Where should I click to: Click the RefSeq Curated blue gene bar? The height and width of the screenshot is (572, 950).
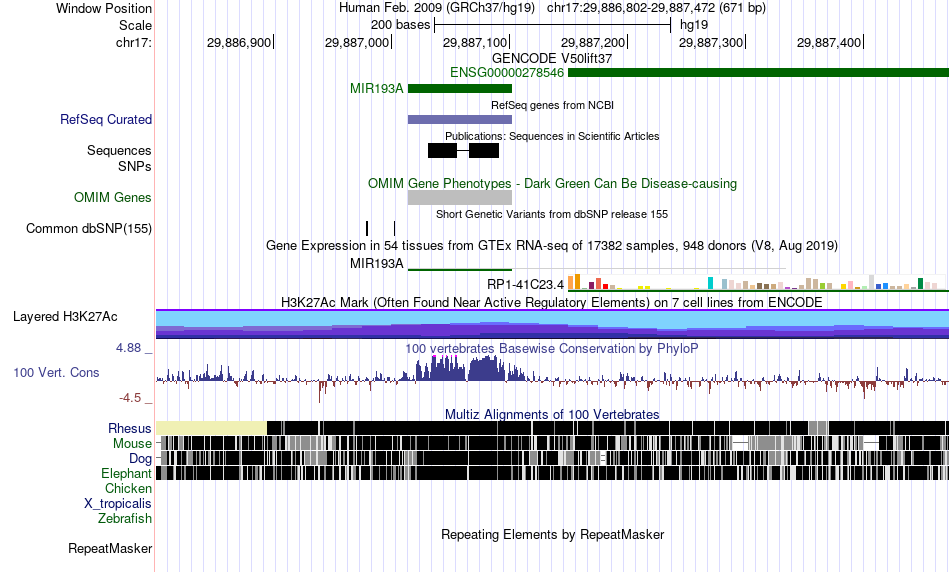click(460, 119)
